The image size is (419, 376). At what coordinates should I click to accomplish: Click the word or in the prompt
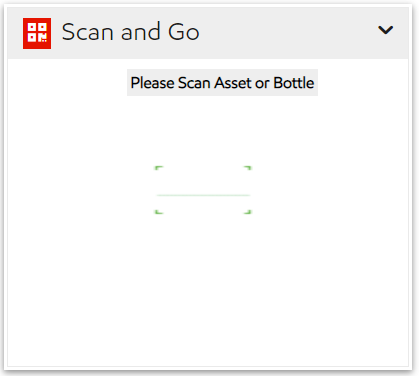click(263, 84)
